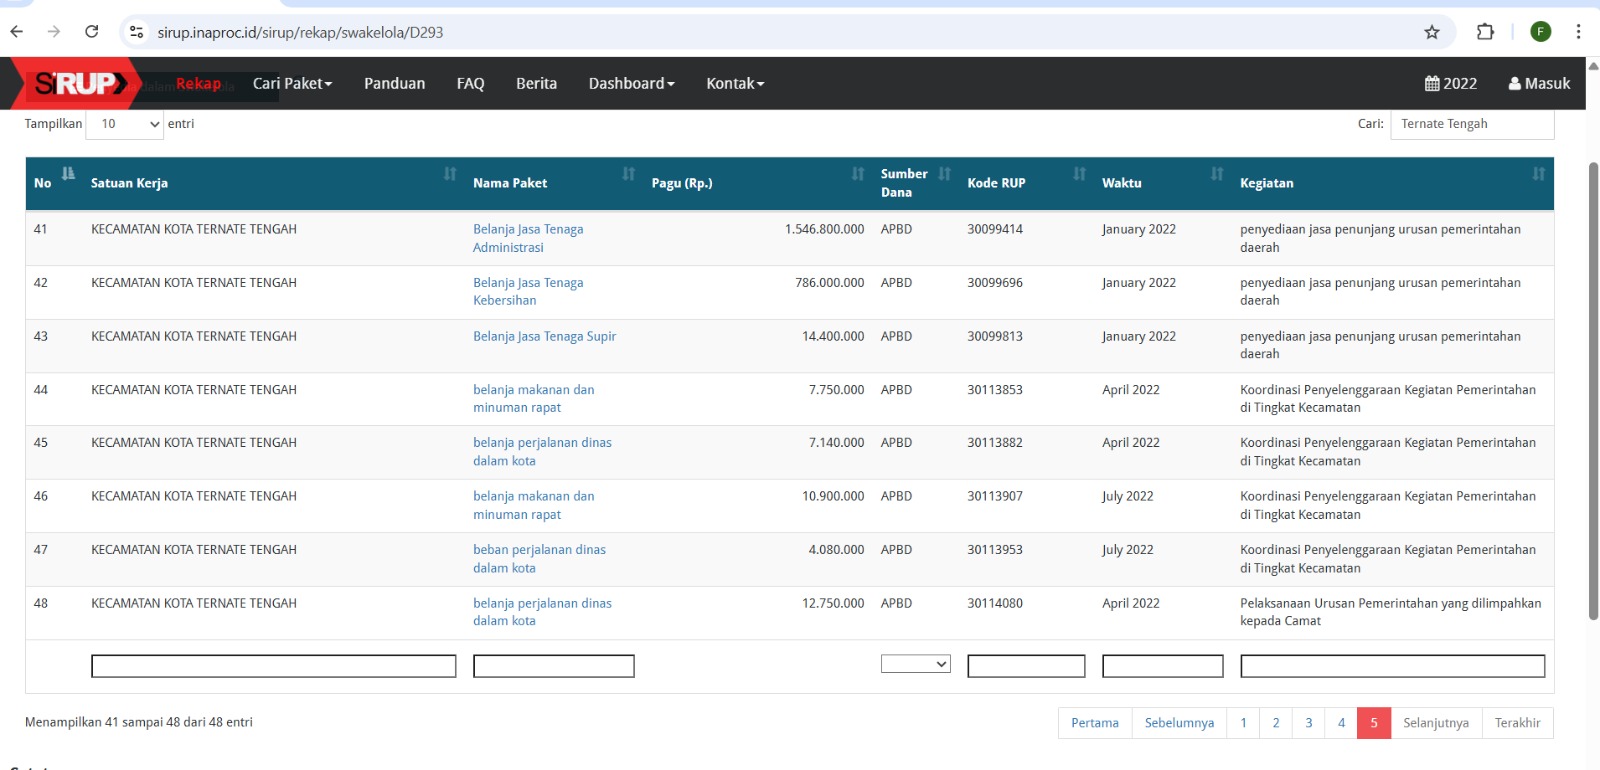Image resolution: width=1600 pixels, height=770 pixels.
Task: Open the Belanja Jasa Tenaga Supir link
Action: tap(544, 337)
